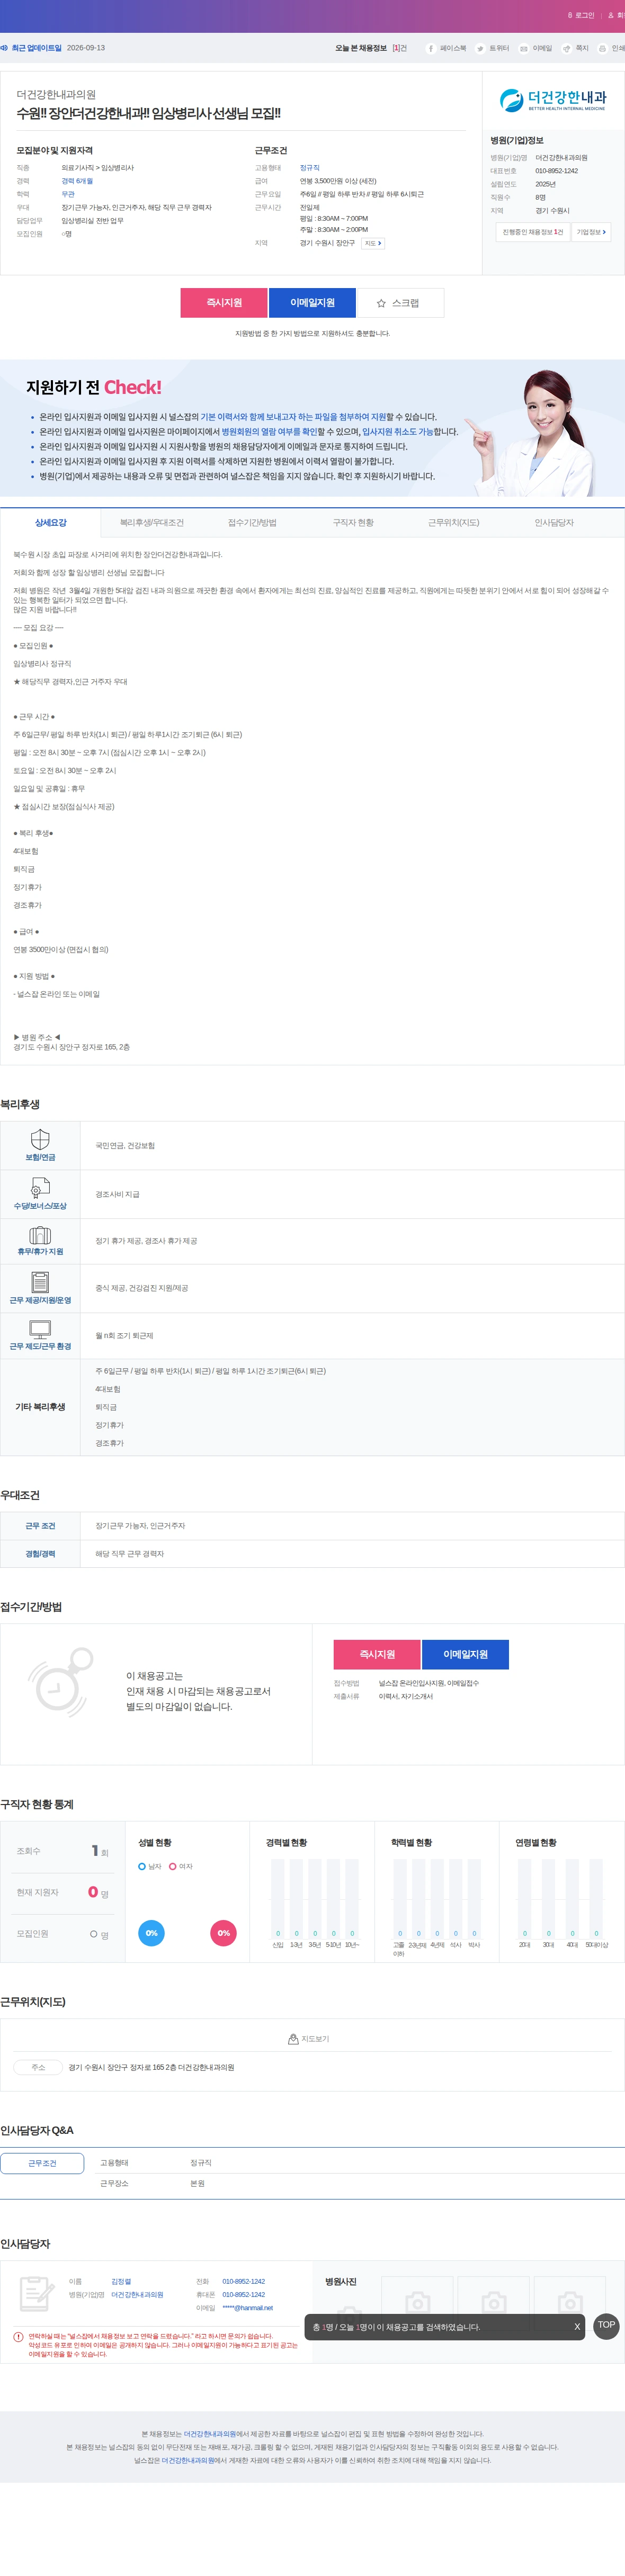Share the posting via the Facebook icon
Image resolution: width=625 pixels, height=2576 pixels.
pos(431,48)
